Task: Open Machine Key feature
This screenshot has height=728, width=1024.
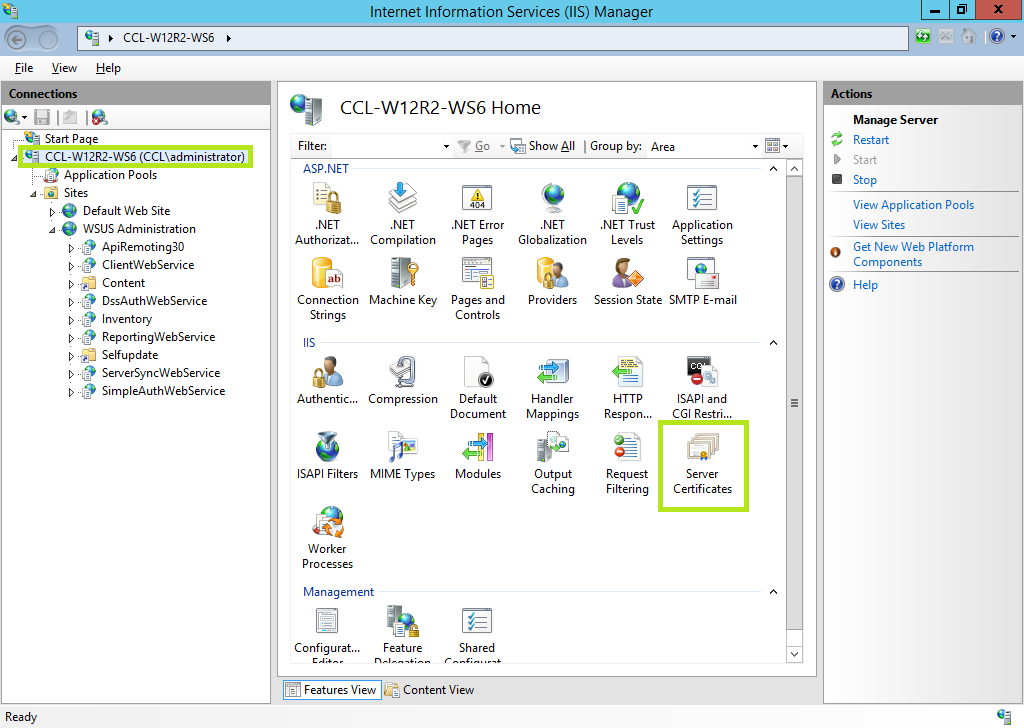Action: 402,282
